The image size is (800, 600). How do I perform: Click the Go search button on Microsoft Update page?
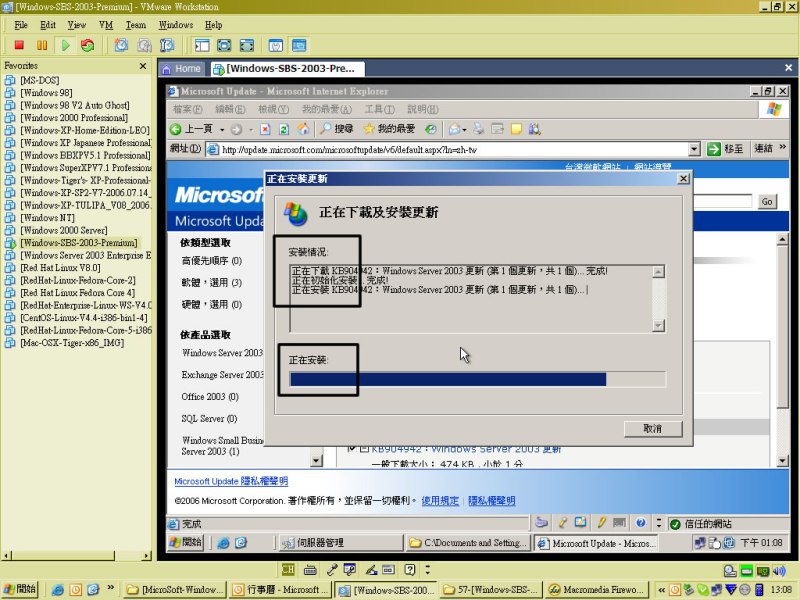767,202
